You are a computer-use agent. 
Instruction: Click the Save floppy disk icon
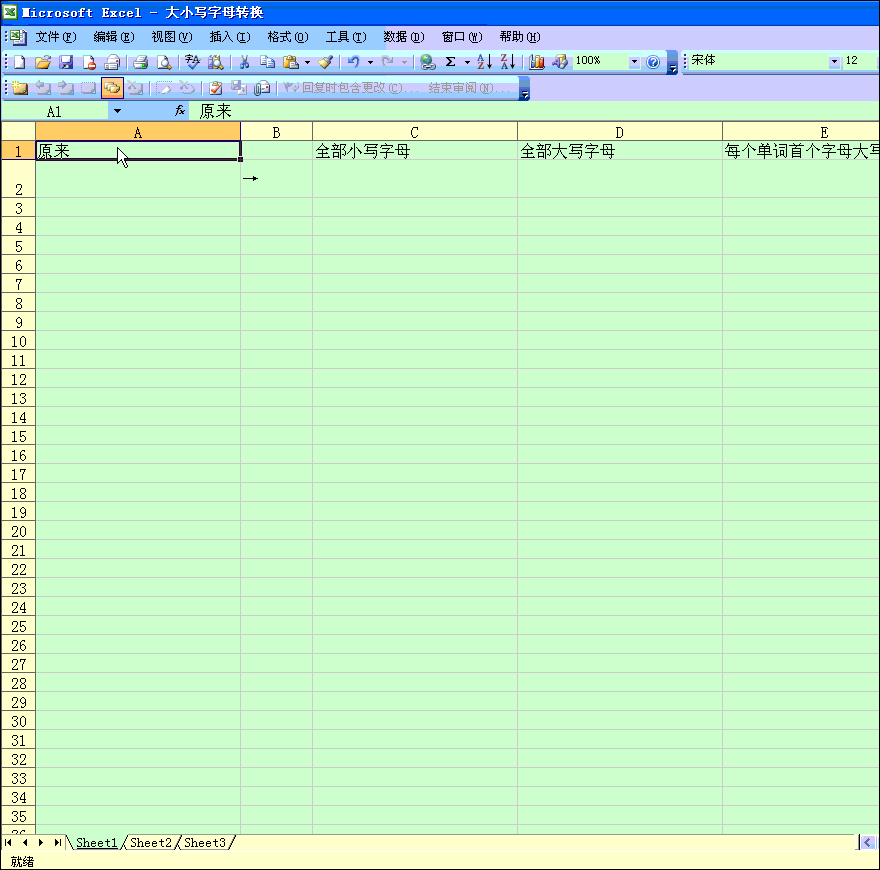[66, 62]
